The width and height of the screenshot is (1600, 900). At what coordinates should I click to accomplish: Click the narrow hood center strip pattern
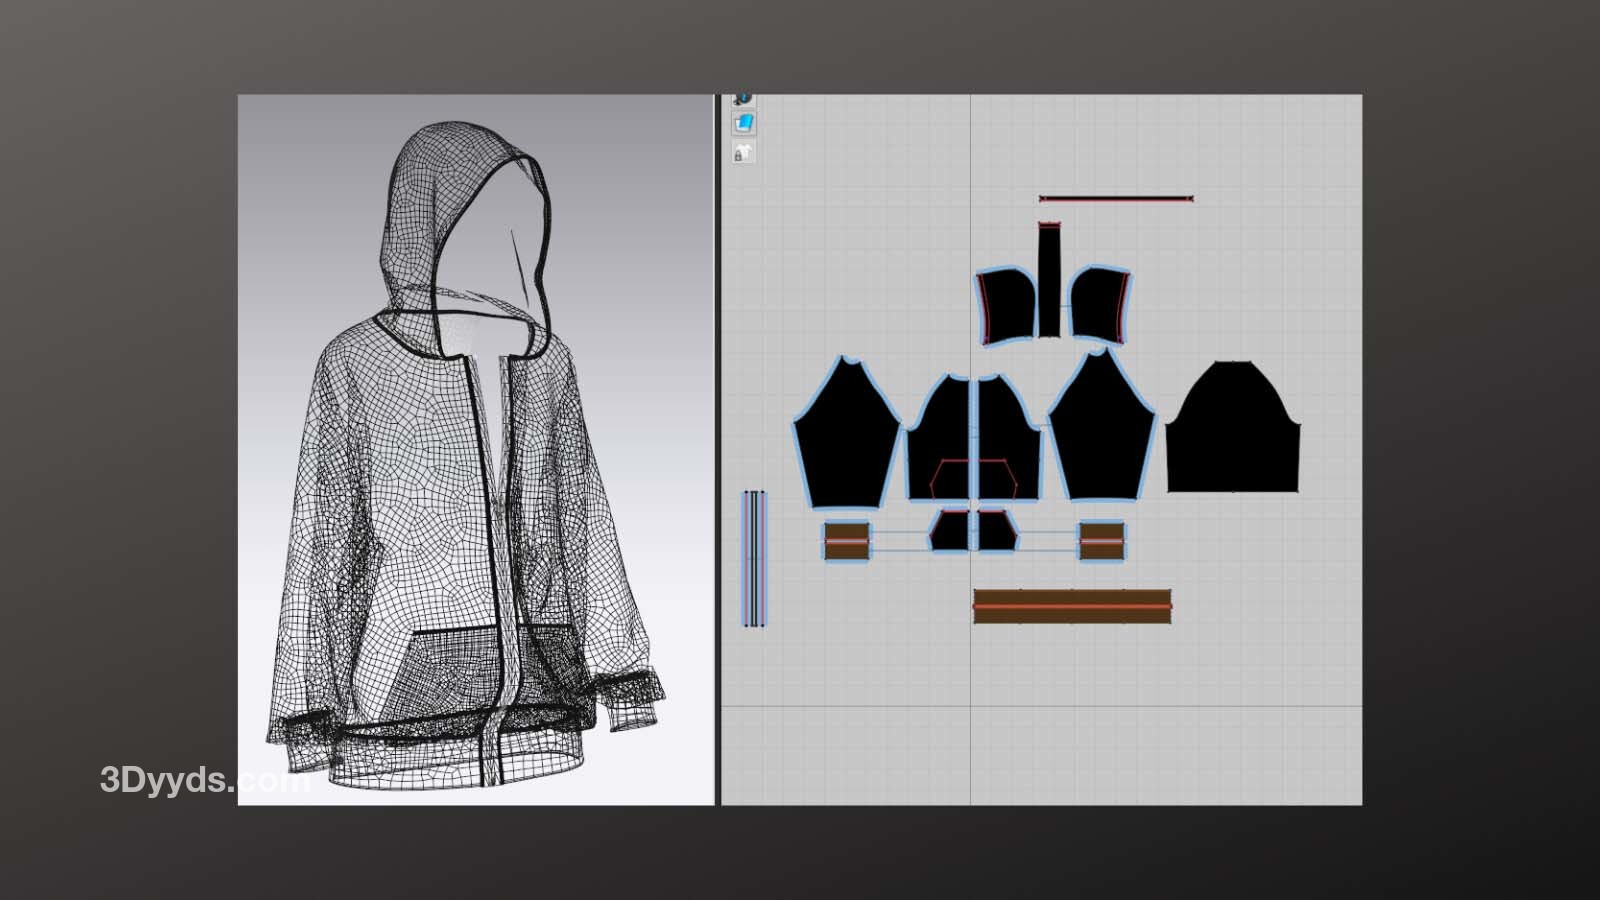point(1048,280)
